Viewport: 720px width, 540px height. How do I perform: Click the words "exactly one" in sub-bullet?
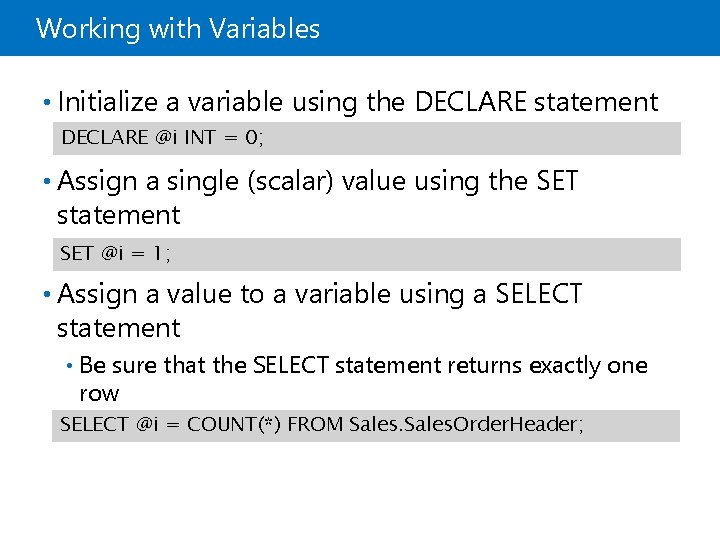tap(589, 366)
